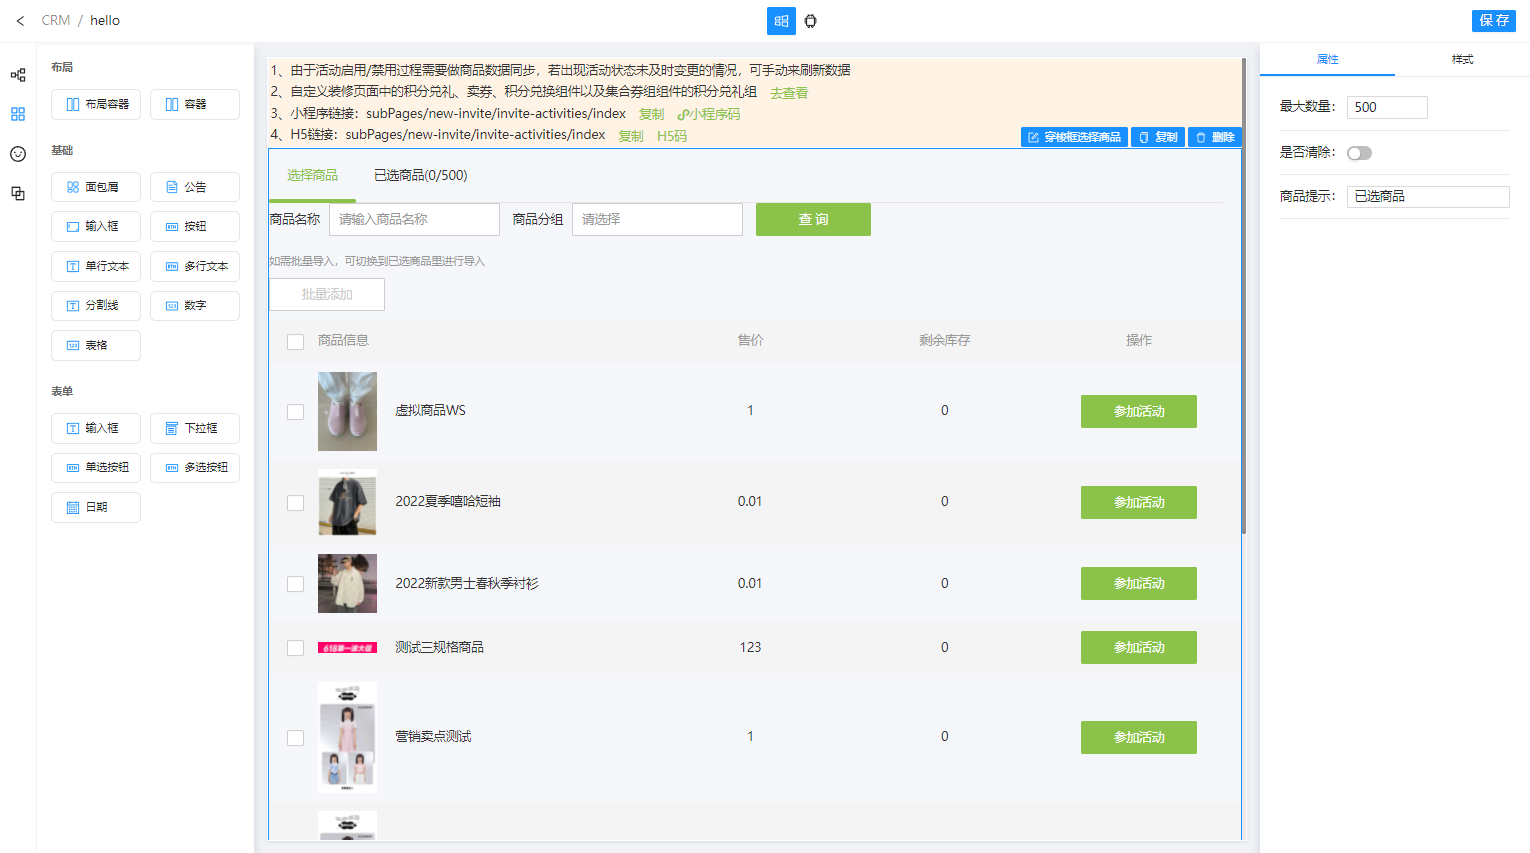Open the smiley face sidebar icon

coord(18,154)
